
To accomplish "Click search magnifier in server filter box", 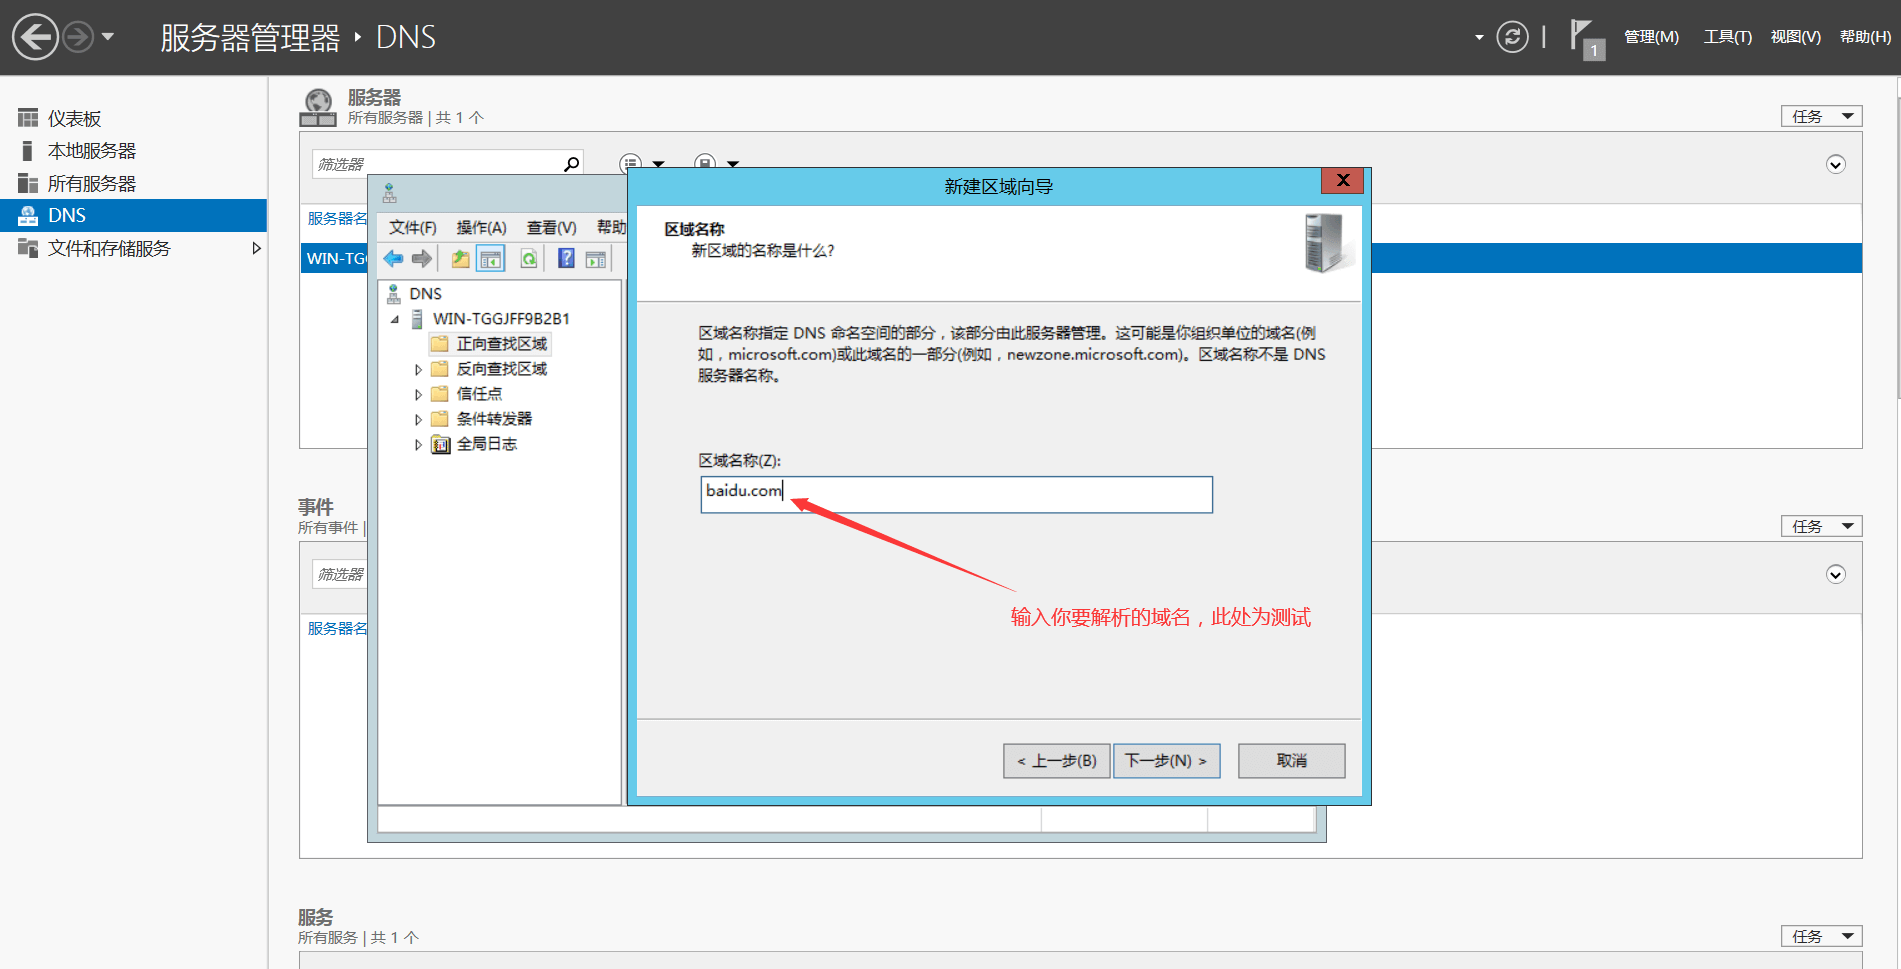I will coord(571,164).
